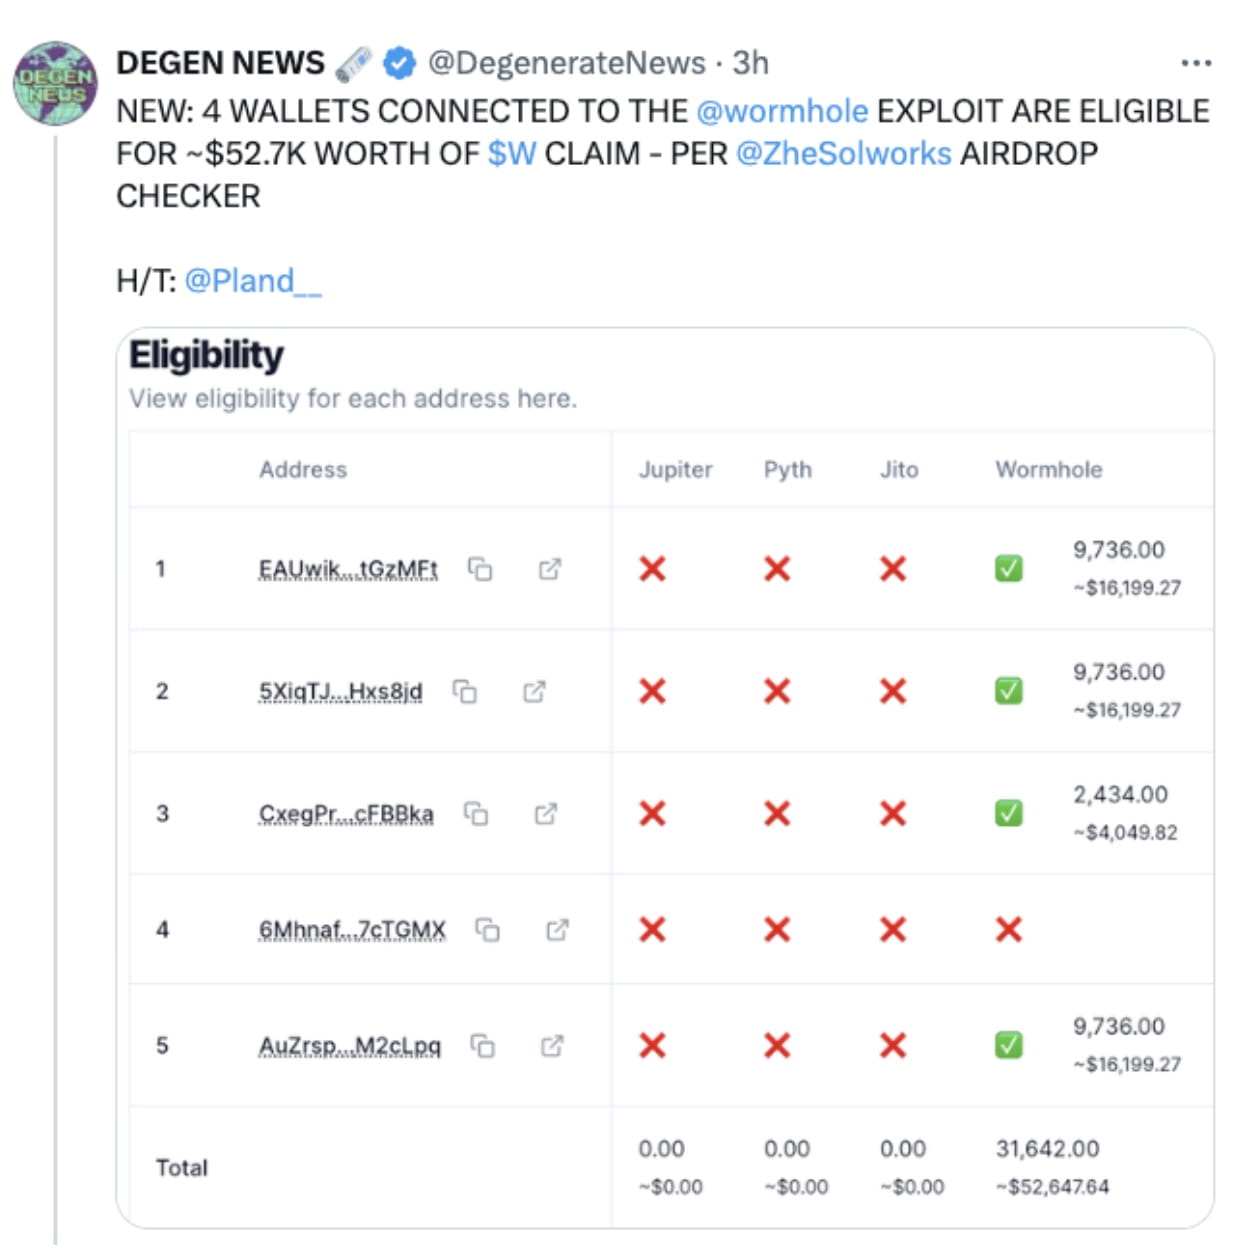Viewport: 1240px width, 1252px height.
Task: Select the Wormhole checkmark on row 3
Action: click(x=1010, y=813)
